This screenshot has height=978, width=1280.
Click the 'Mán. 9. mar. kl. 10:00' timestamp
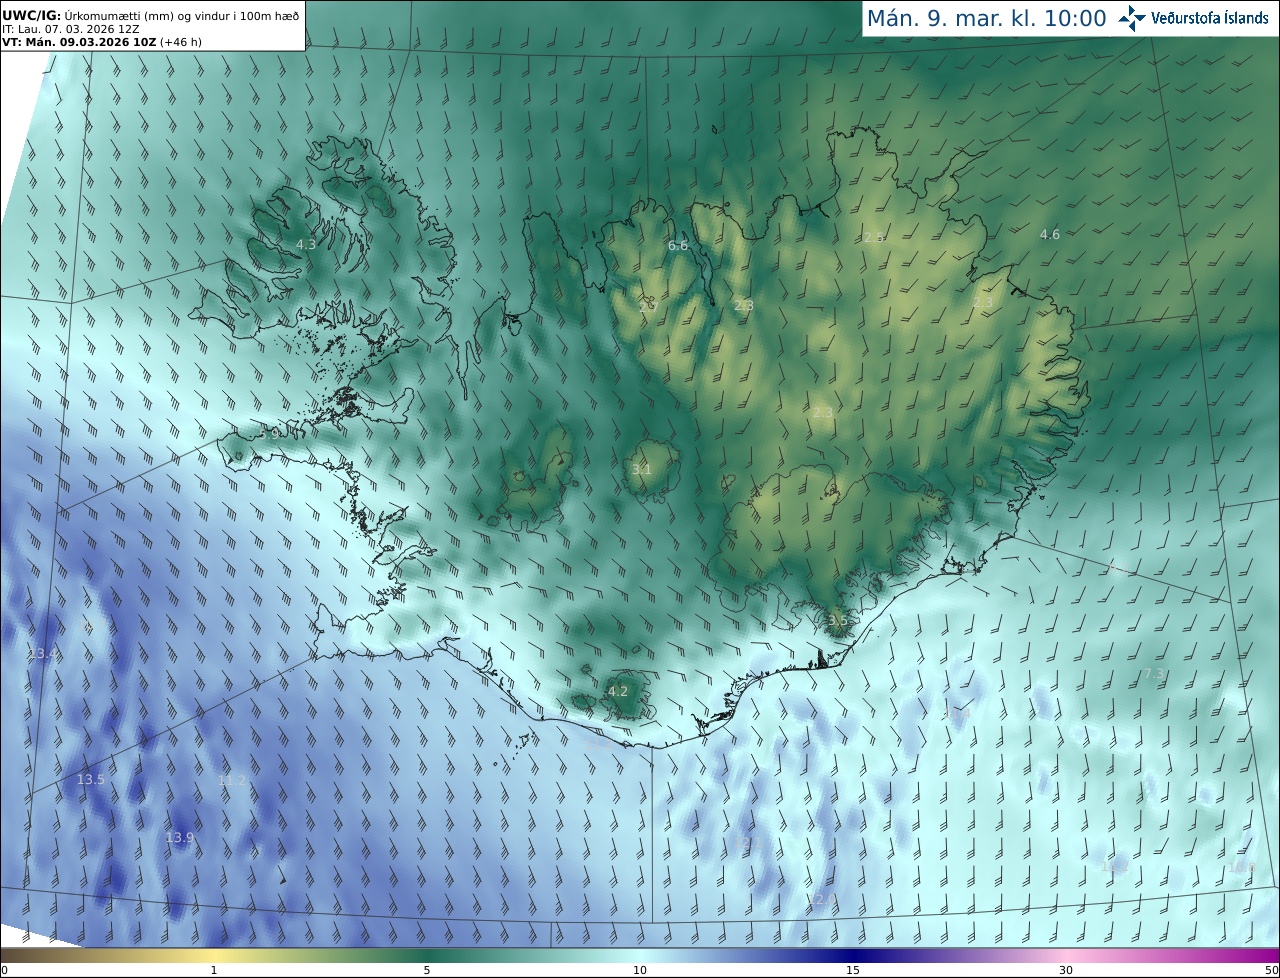pyautogui.click(x=986, y=18)
